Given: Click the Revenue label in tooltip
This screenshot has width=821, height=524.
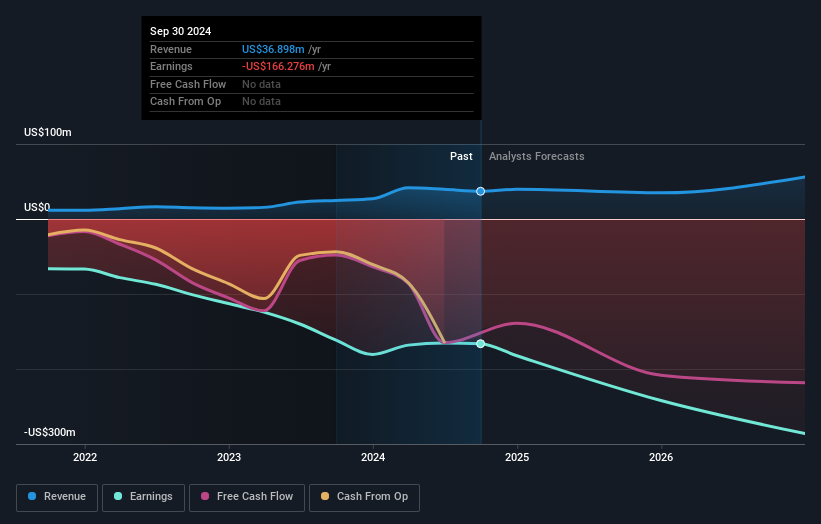Looking at the screenshot, I should (171, 49).
